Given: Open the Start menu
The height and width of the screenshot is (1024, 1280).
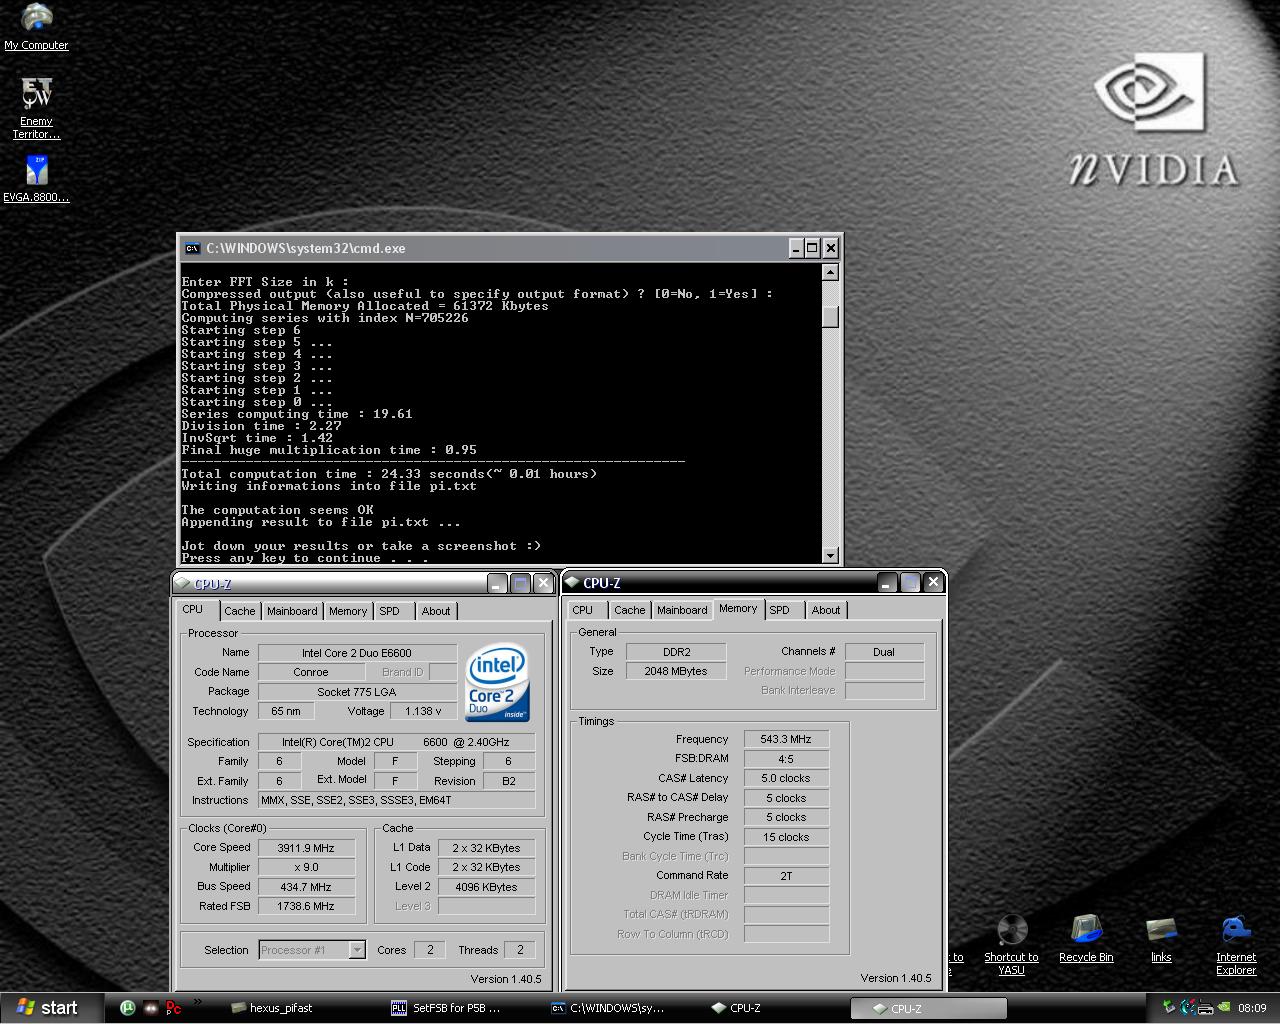Looking at the screenshot, I should (52, 1008).
